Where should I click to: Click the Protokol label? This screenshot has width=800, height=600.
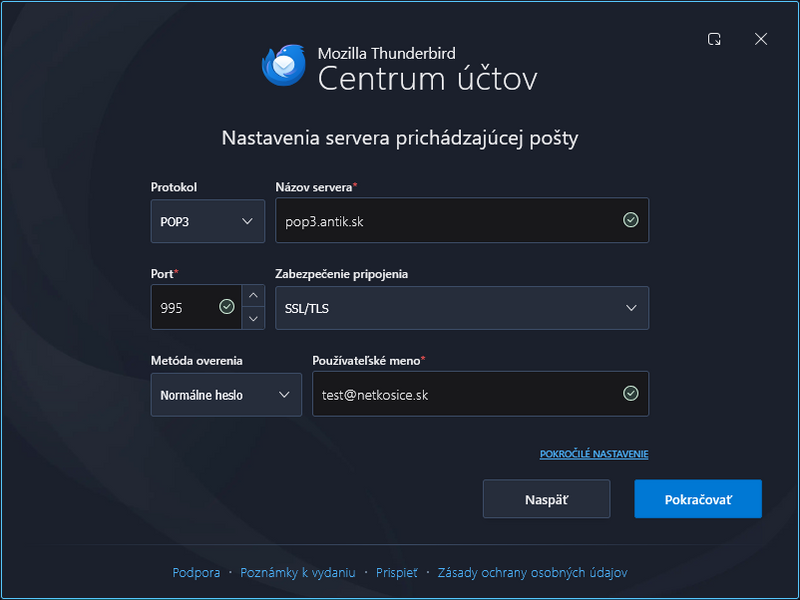tap(174, 187)
